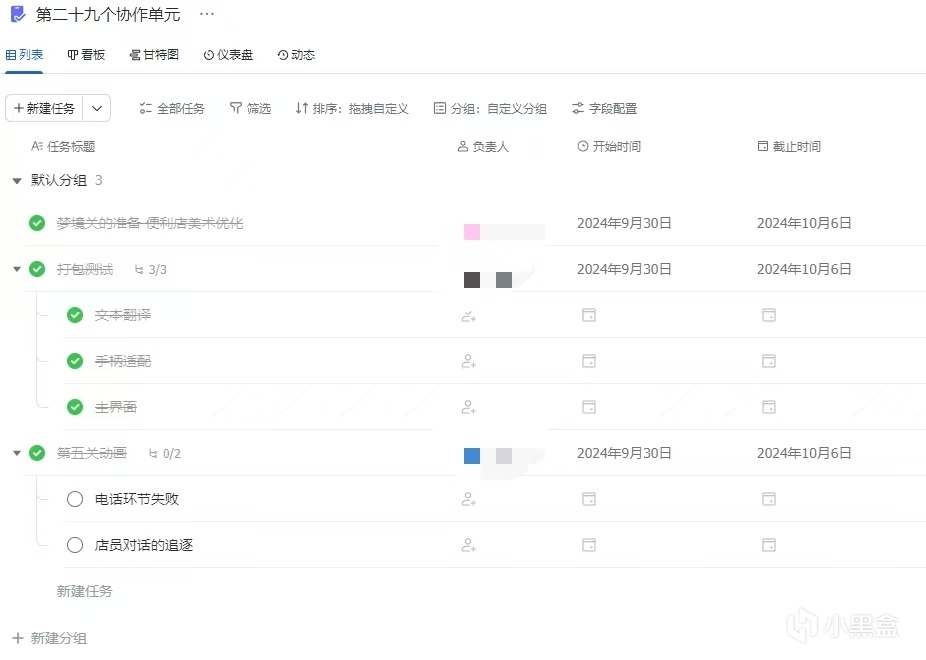This screenshot has height=660, width=926.
Task: Click the more options ellipsis beside the title
Action: (x=207, y=14)
